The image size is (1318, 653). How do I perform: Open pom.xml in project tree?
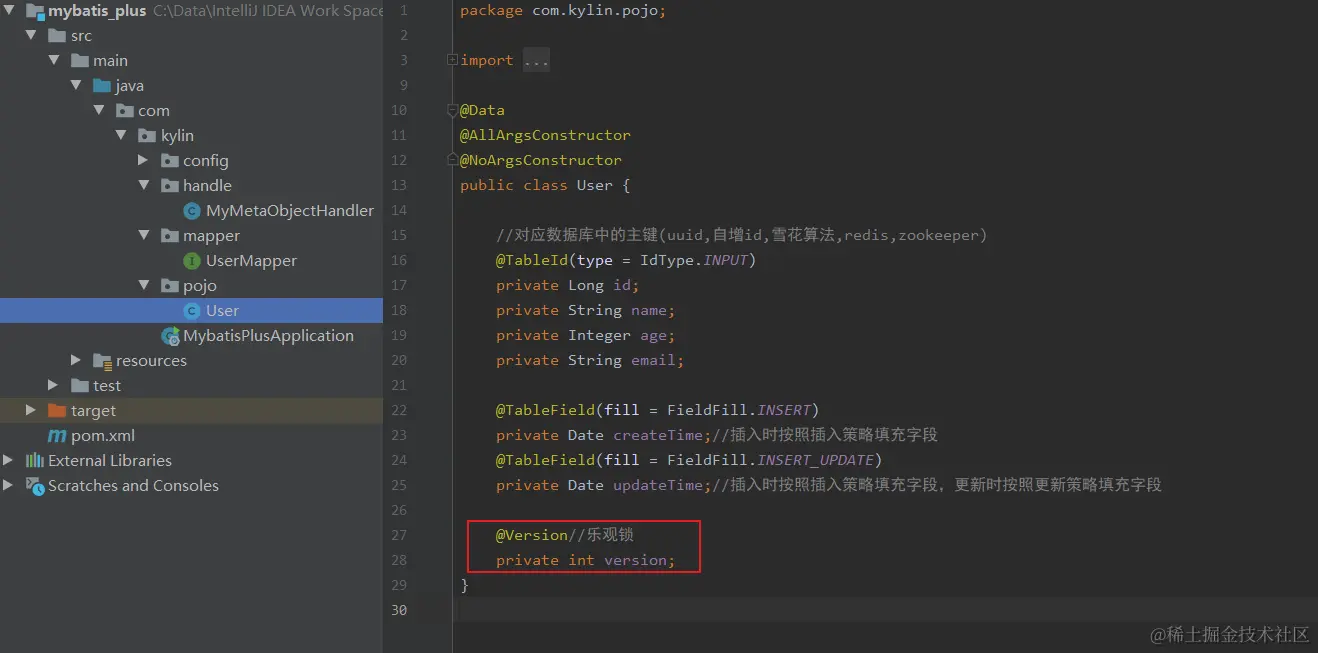click(x=102, y=436)
